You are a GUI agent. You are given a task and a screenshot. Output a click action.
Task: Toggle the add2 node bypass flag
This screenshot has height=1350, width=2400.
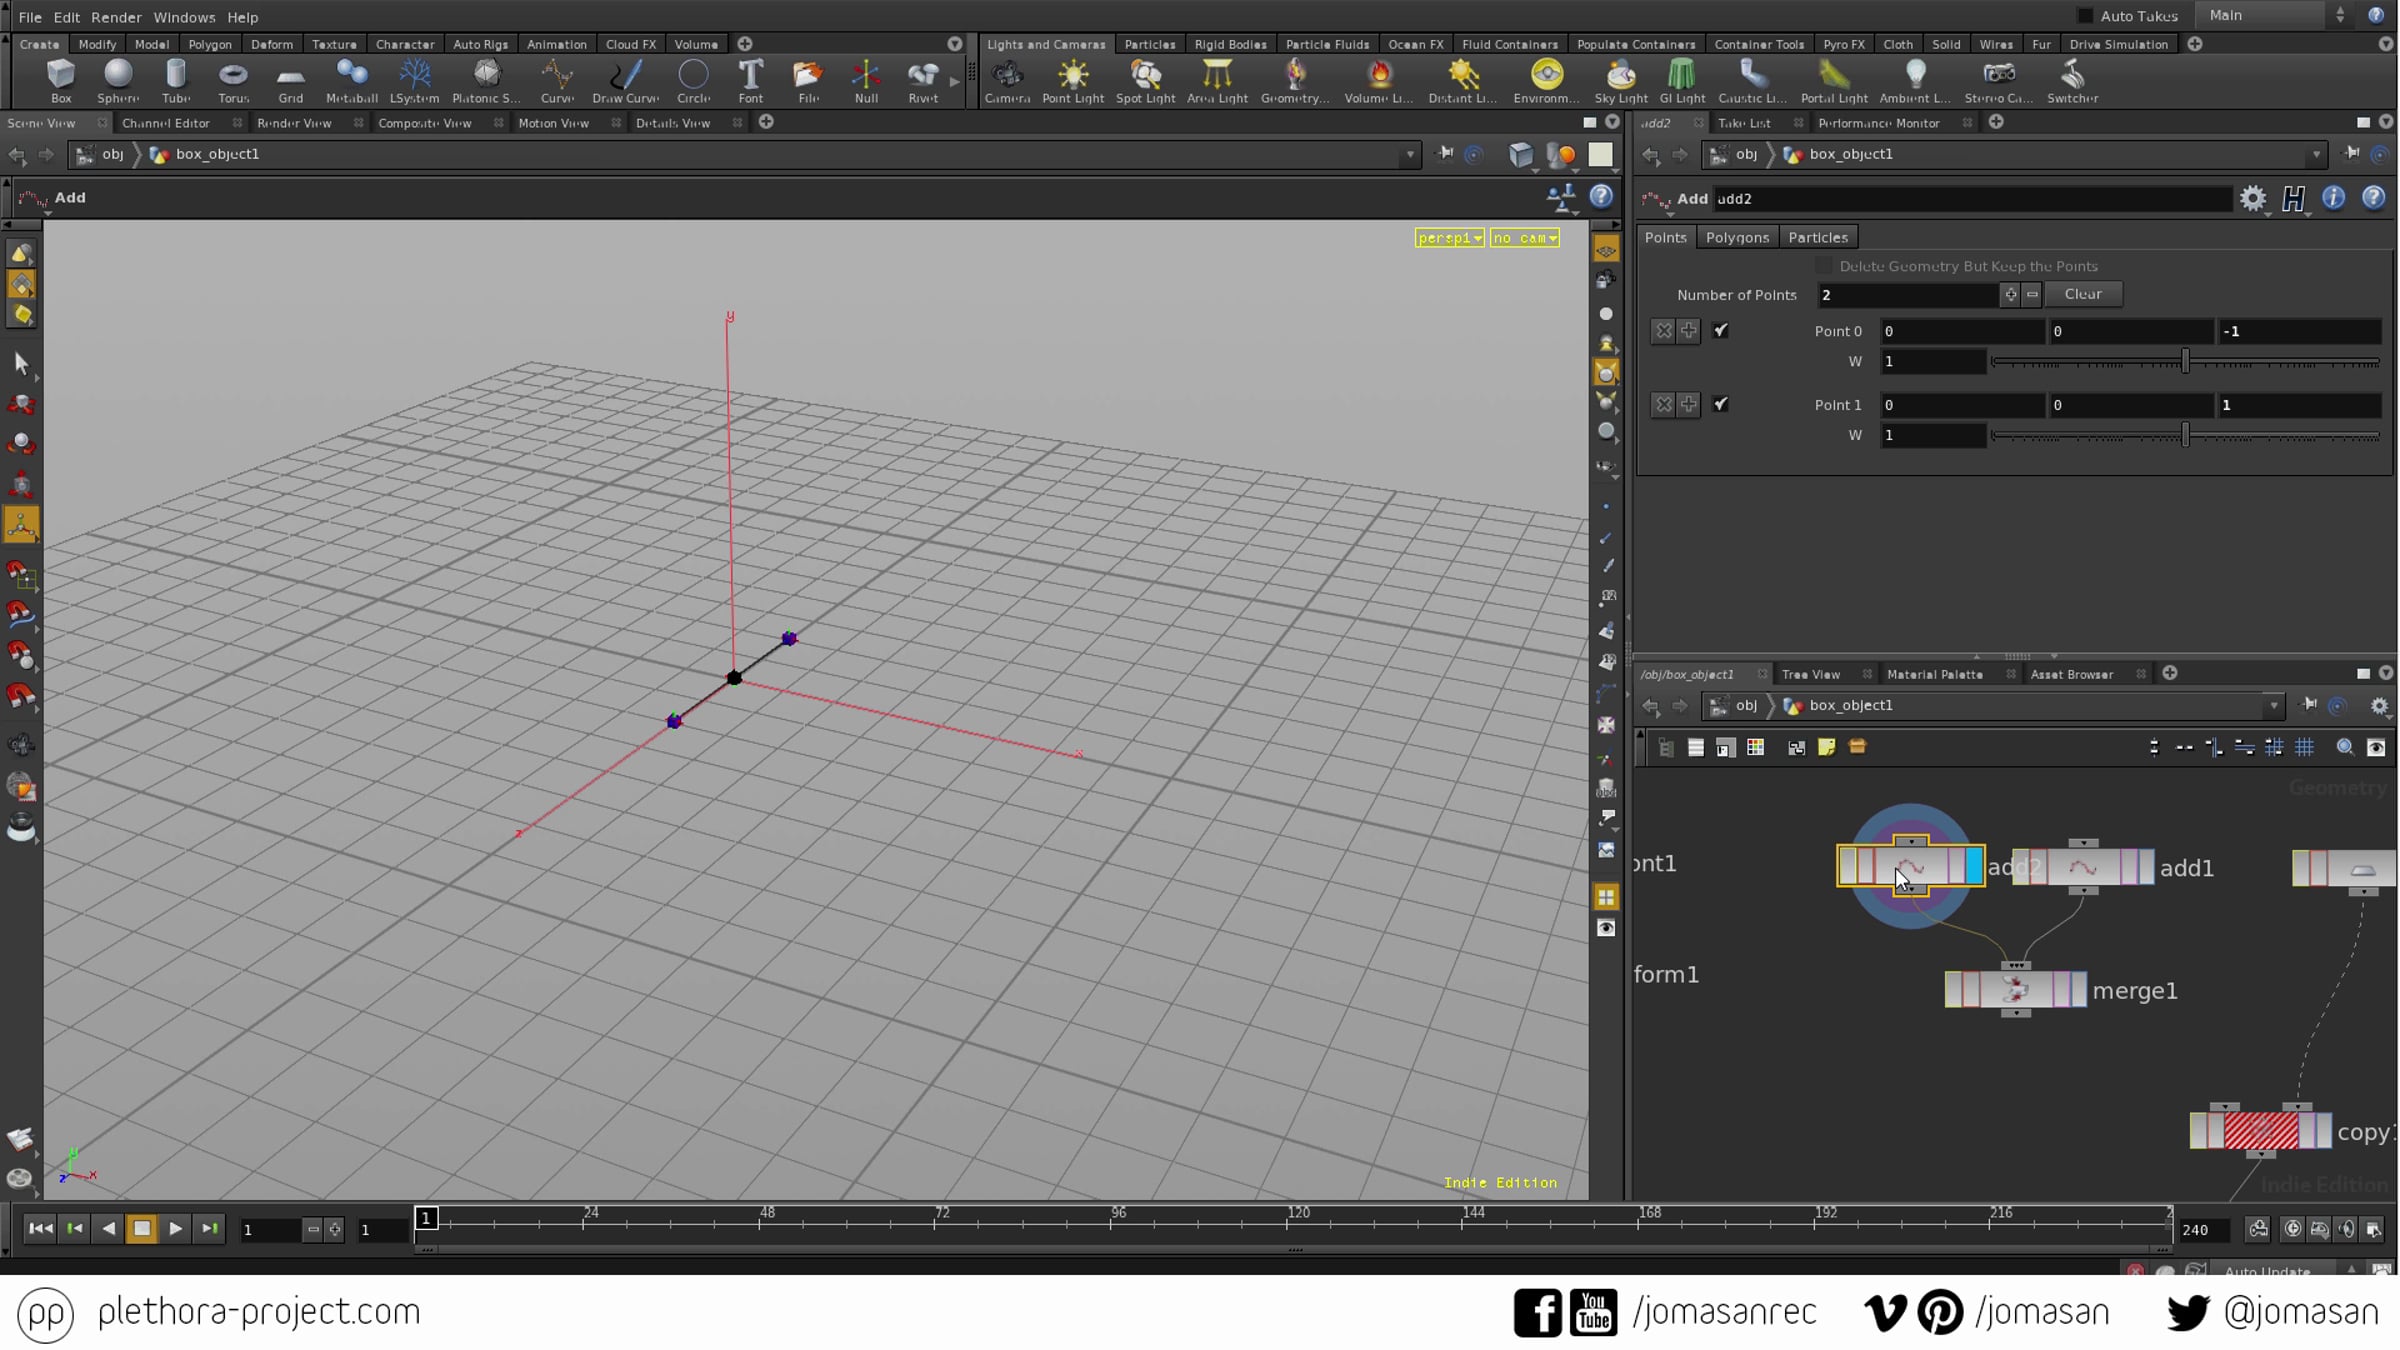point(1848,866)
